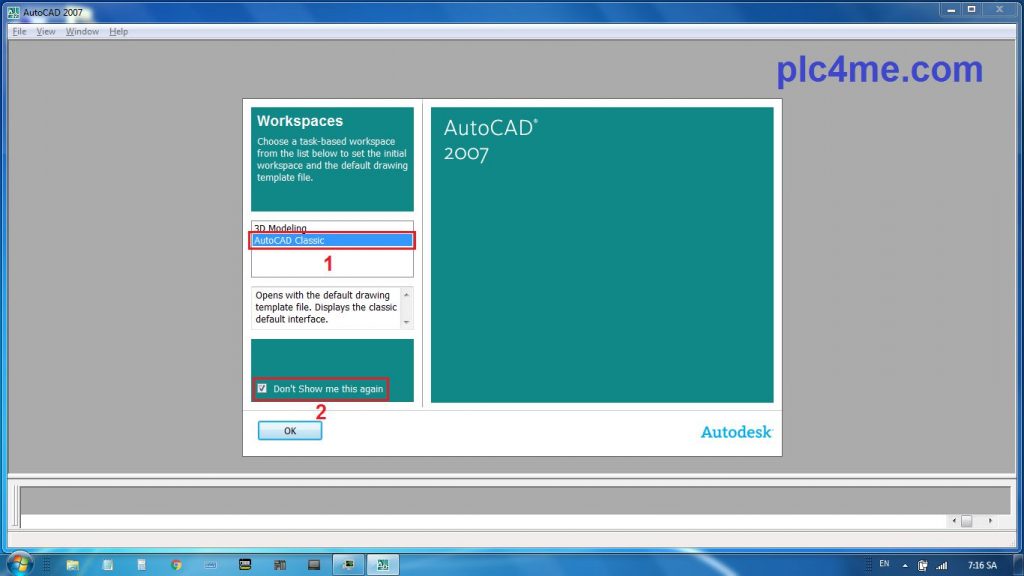Screen dimensions: 1024x576
Task: Uncheck "Don't Show me this again"
Action: coord(262,388)
